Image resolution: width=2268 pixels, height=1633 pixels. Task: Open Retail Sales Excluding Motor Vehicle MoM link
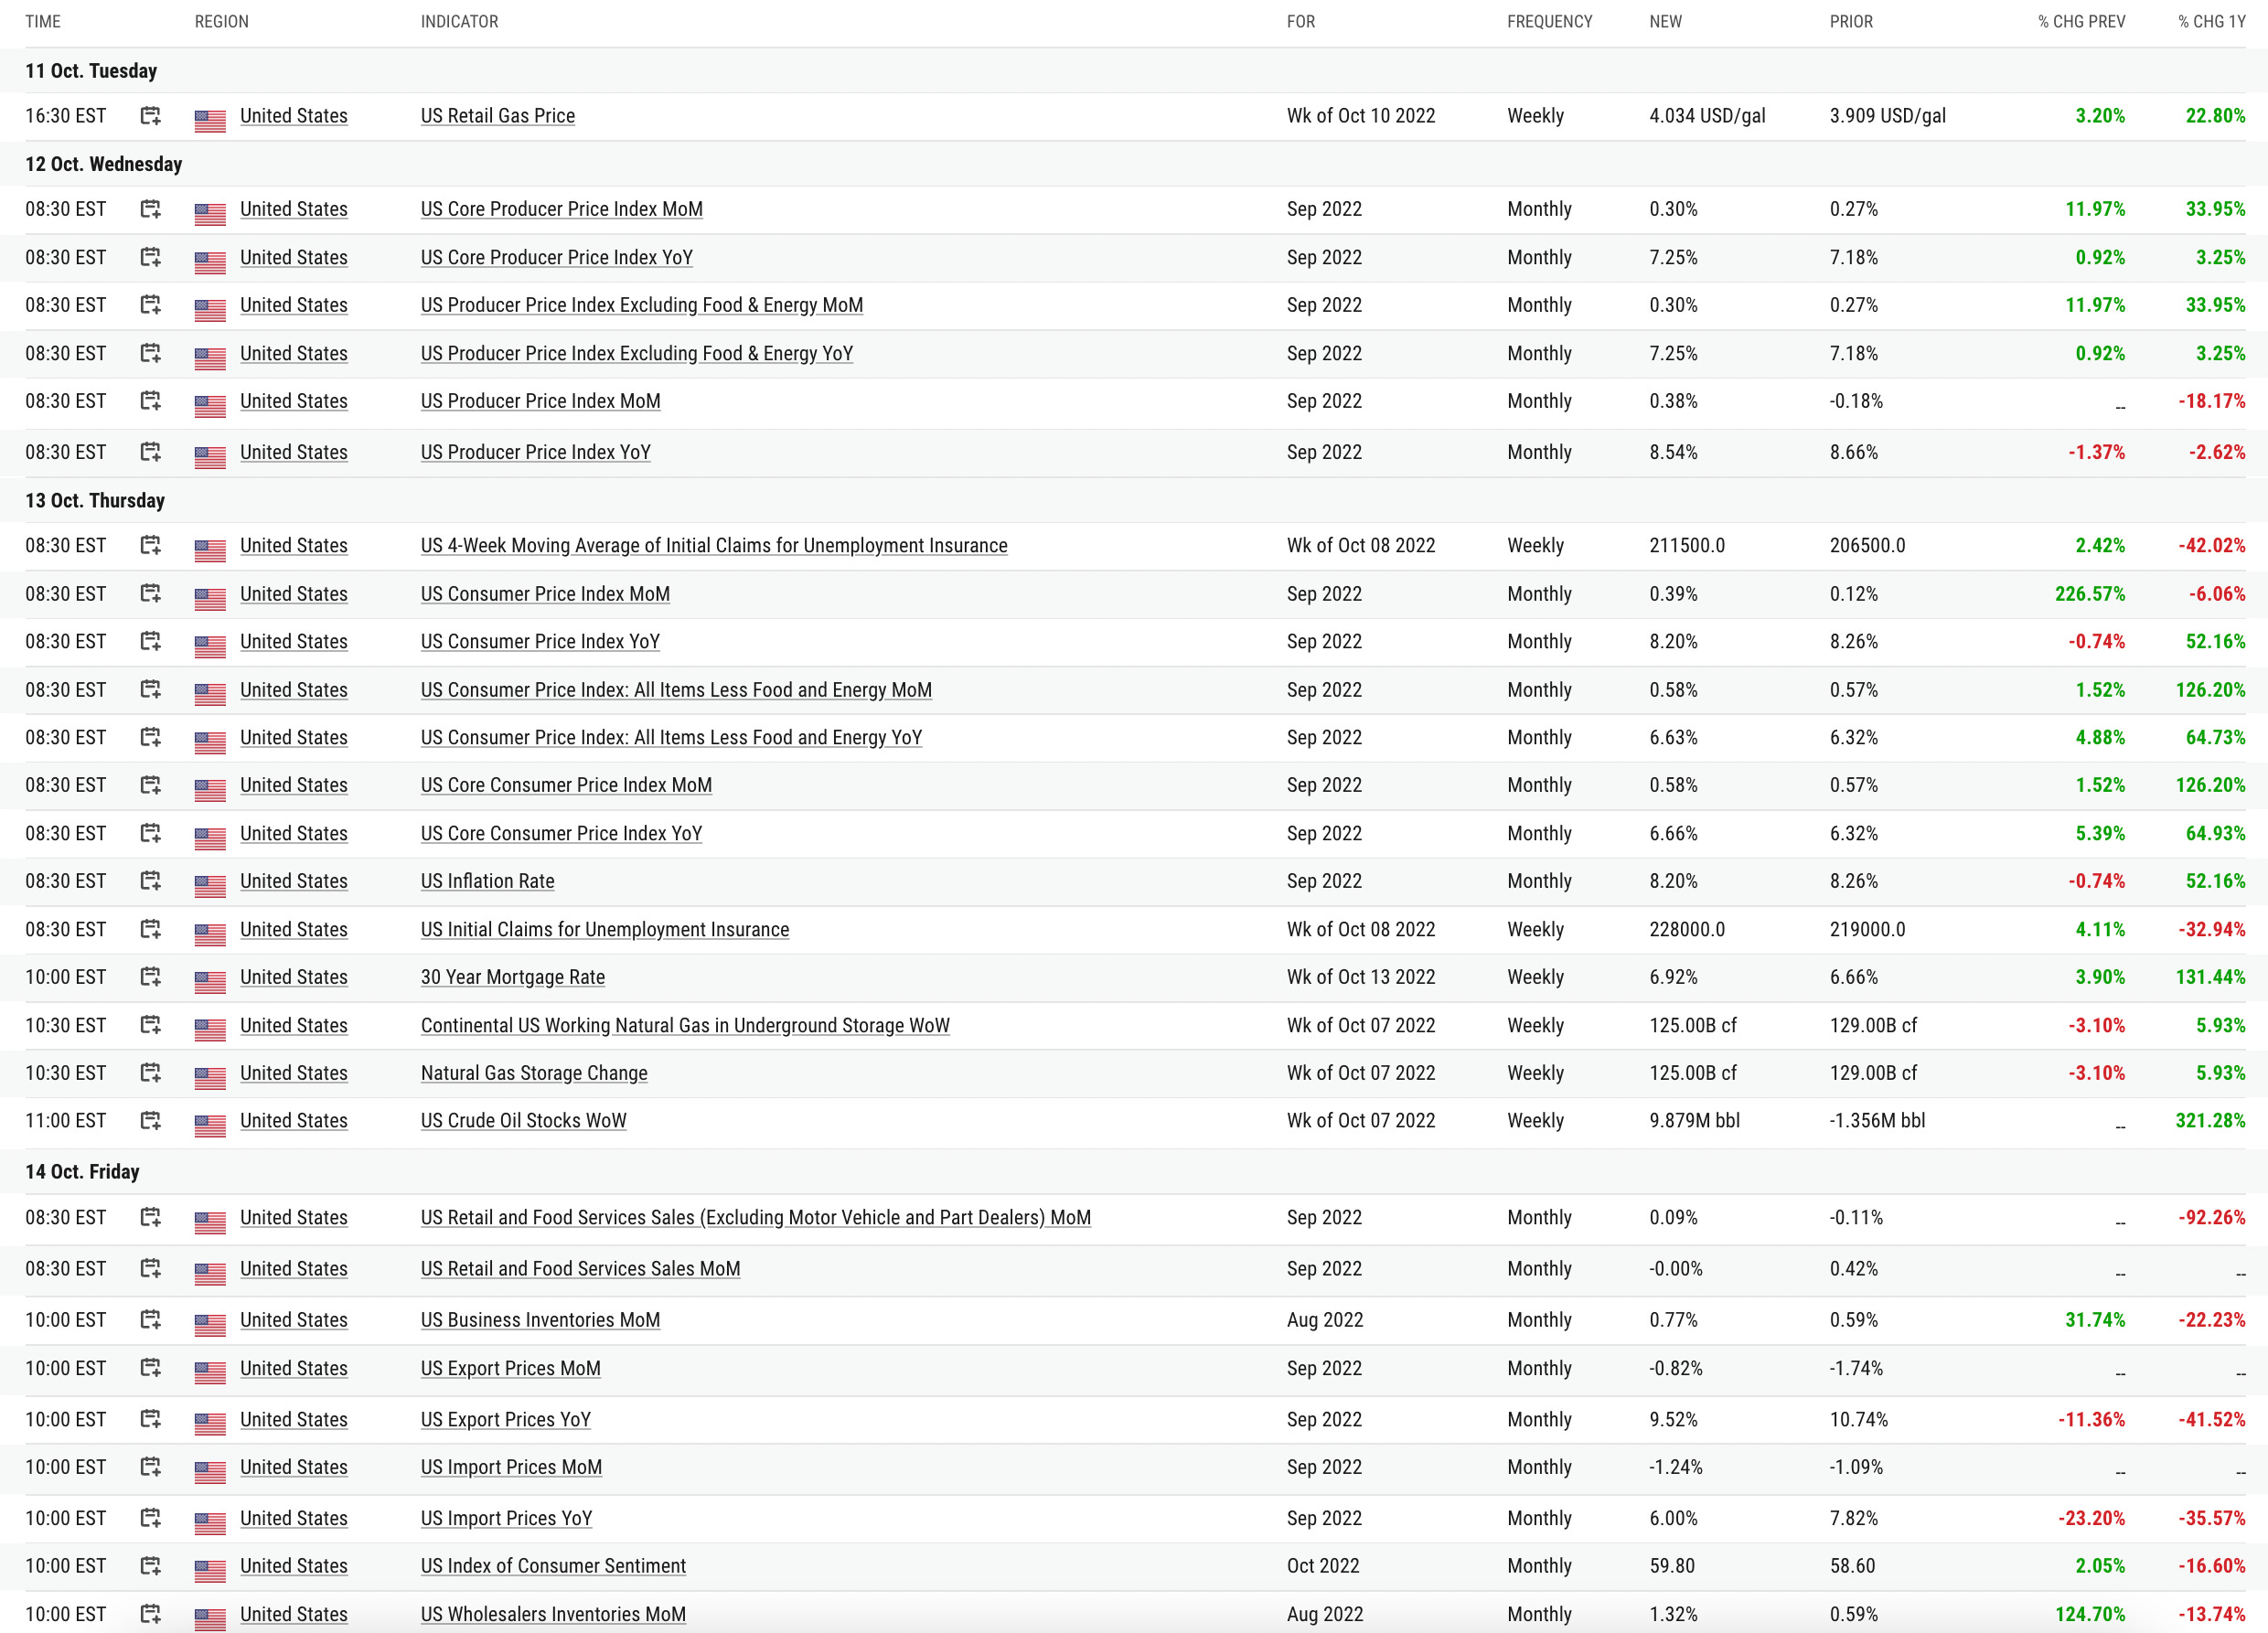tap(756, 1217)
